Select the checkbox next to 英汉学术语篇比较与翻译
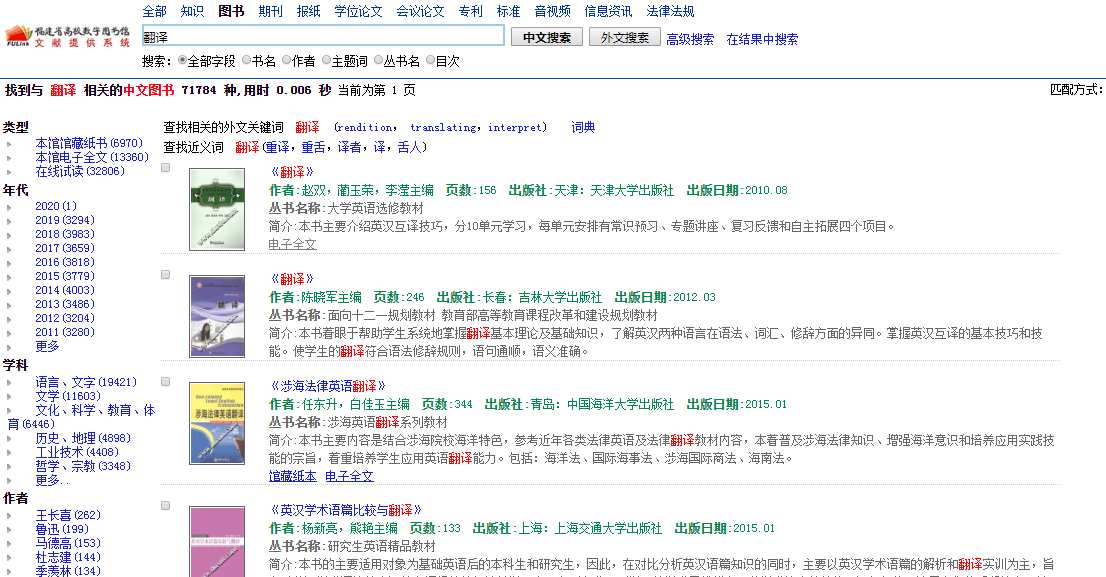Screen dimensions: 1106x577 pos(166,506)
